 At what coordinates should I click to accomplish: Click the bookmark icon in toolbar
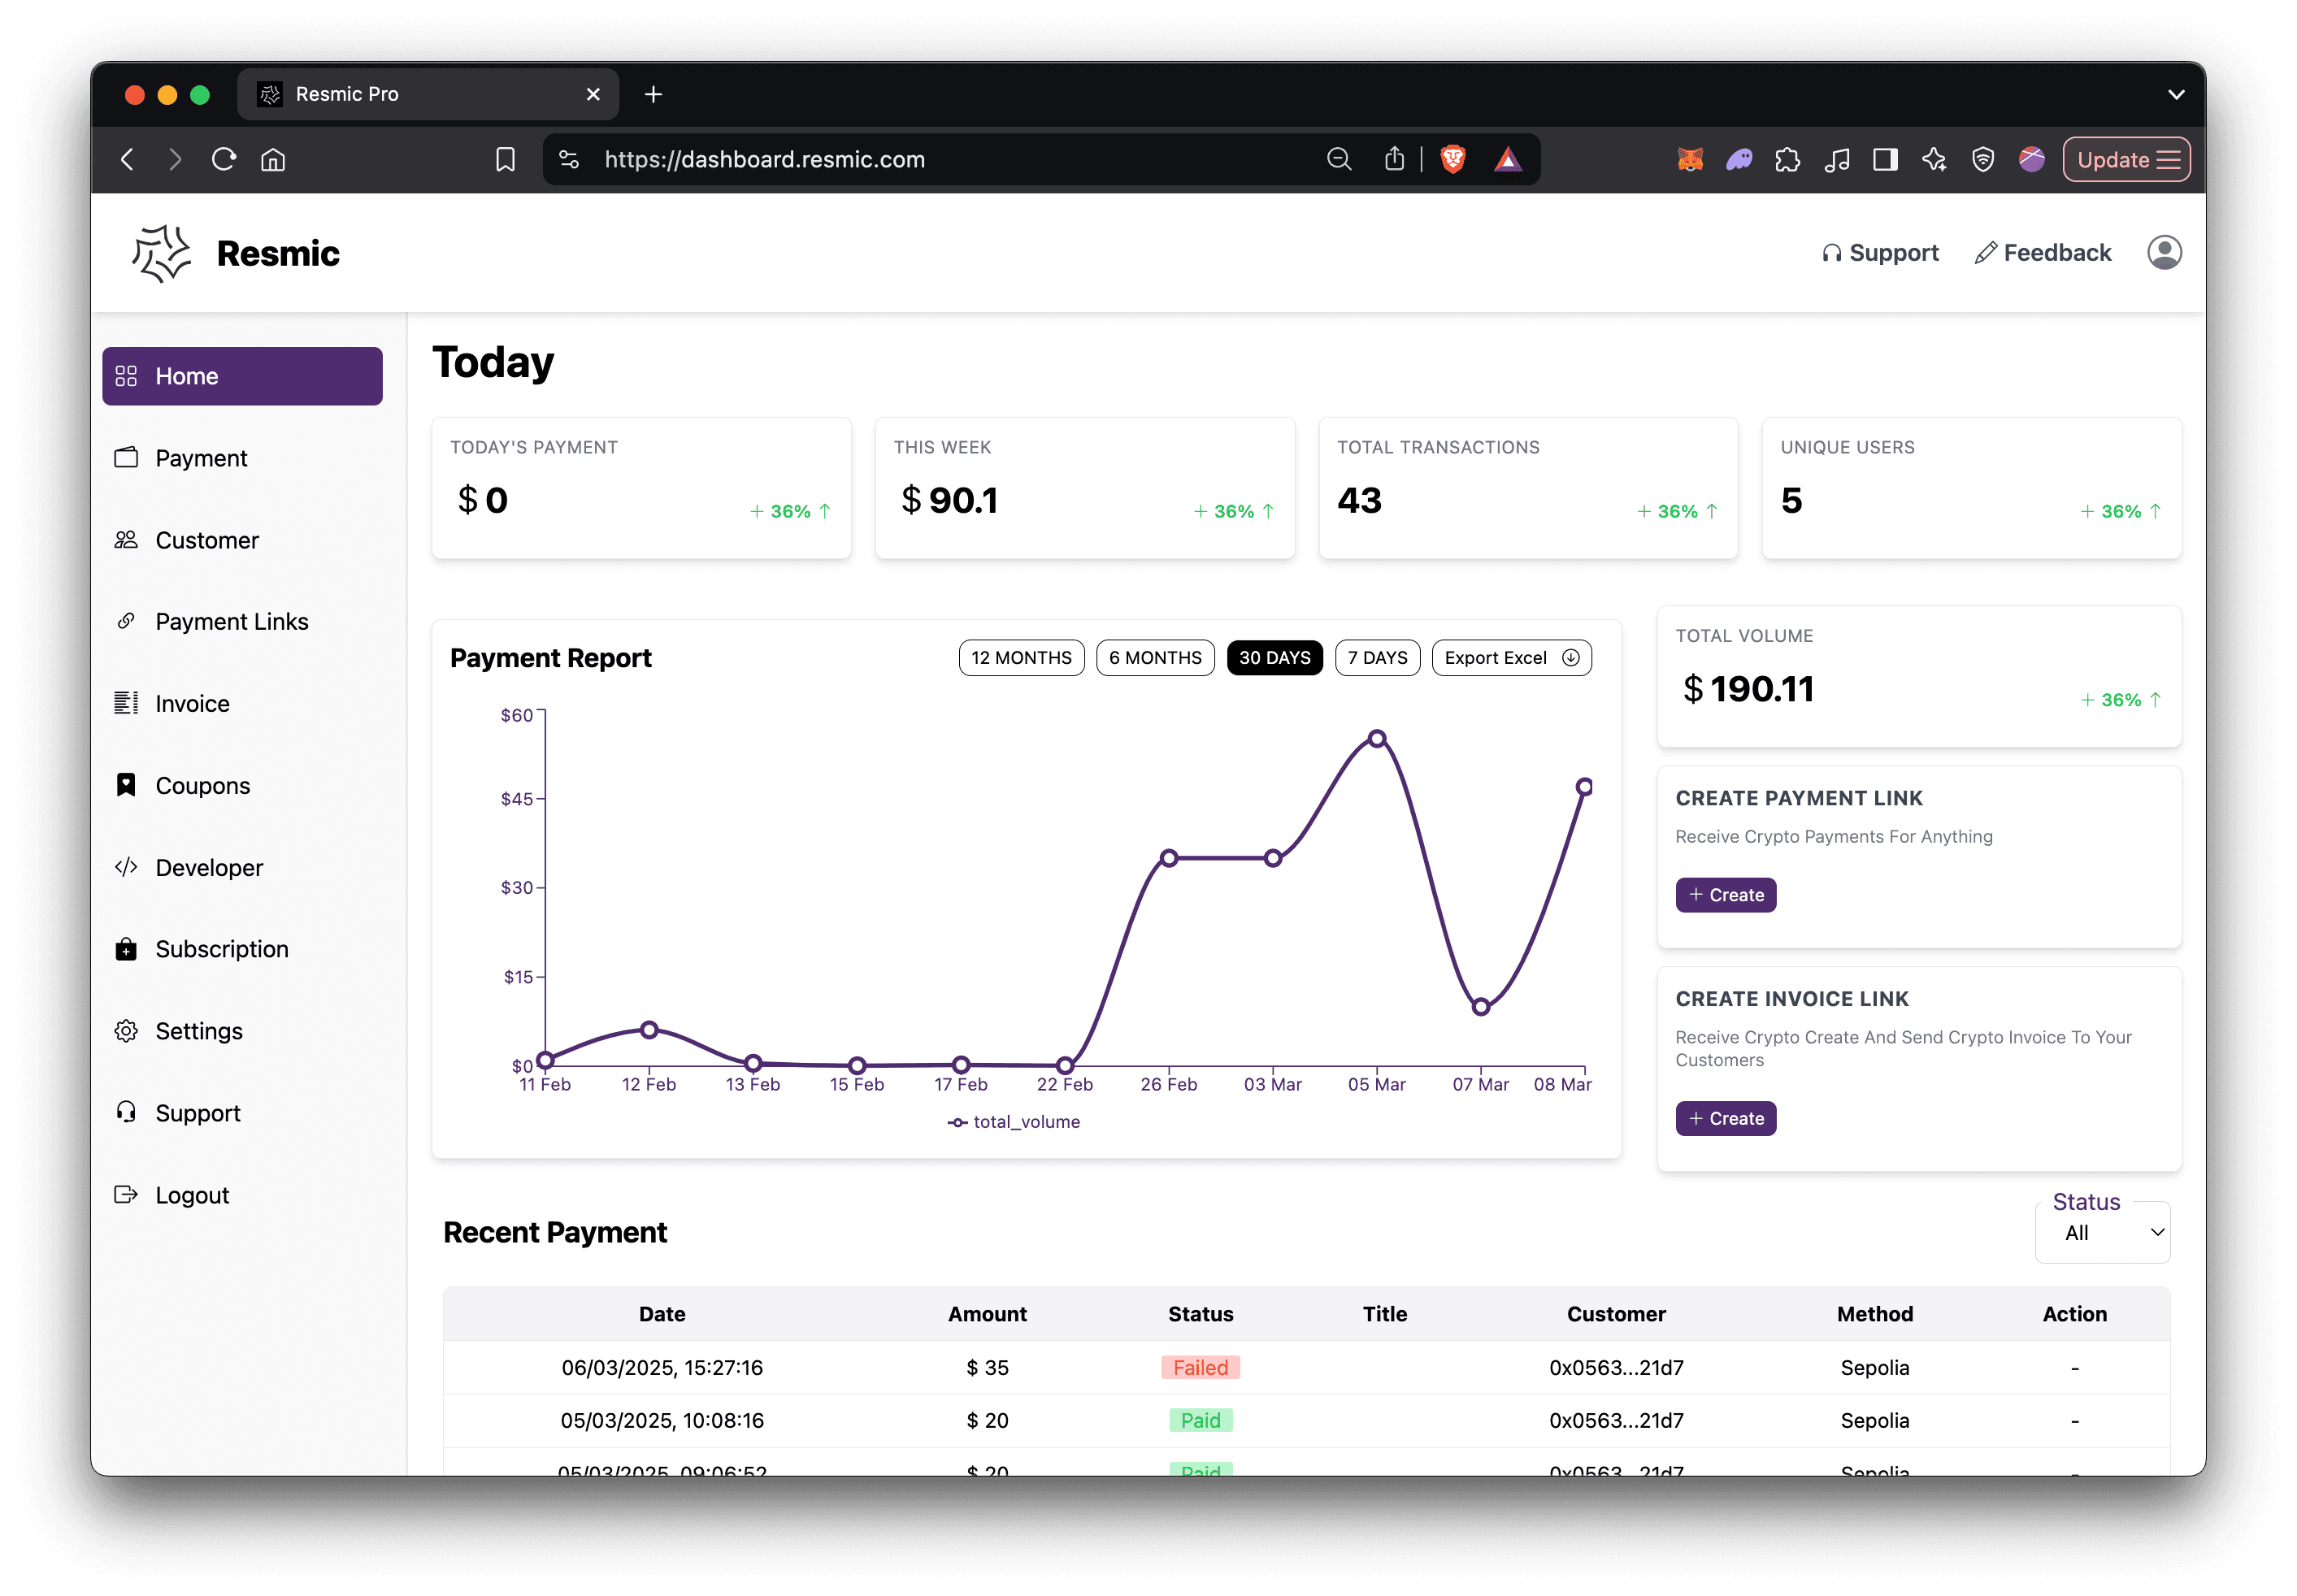point(506,160)
